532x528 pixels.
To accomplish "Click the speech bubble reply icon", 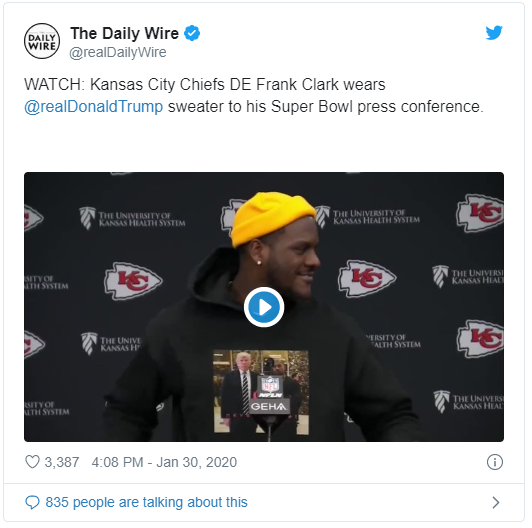I will coord(33,503).
